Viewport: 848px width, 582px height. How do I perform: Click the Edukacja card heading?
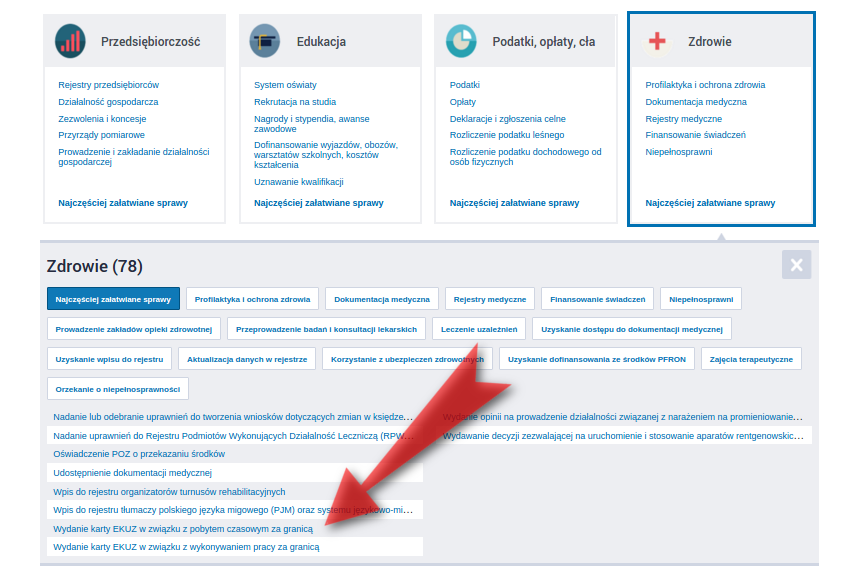(321, 42)
